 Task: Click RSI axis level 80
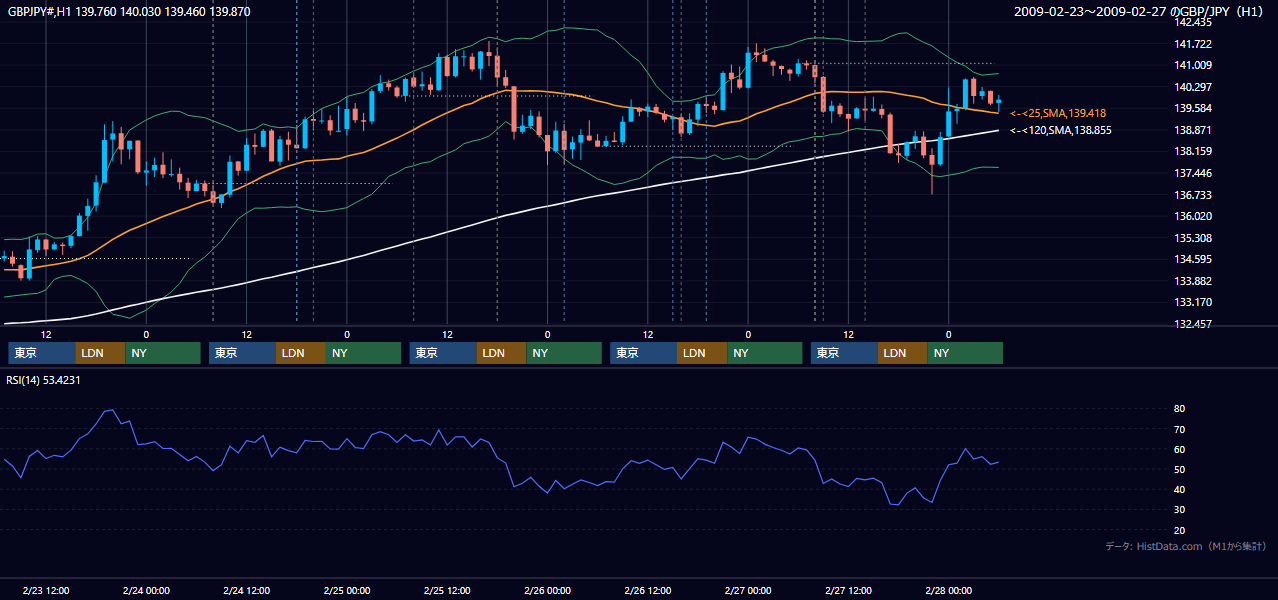pyautogui.click(x=1179, y=409)
